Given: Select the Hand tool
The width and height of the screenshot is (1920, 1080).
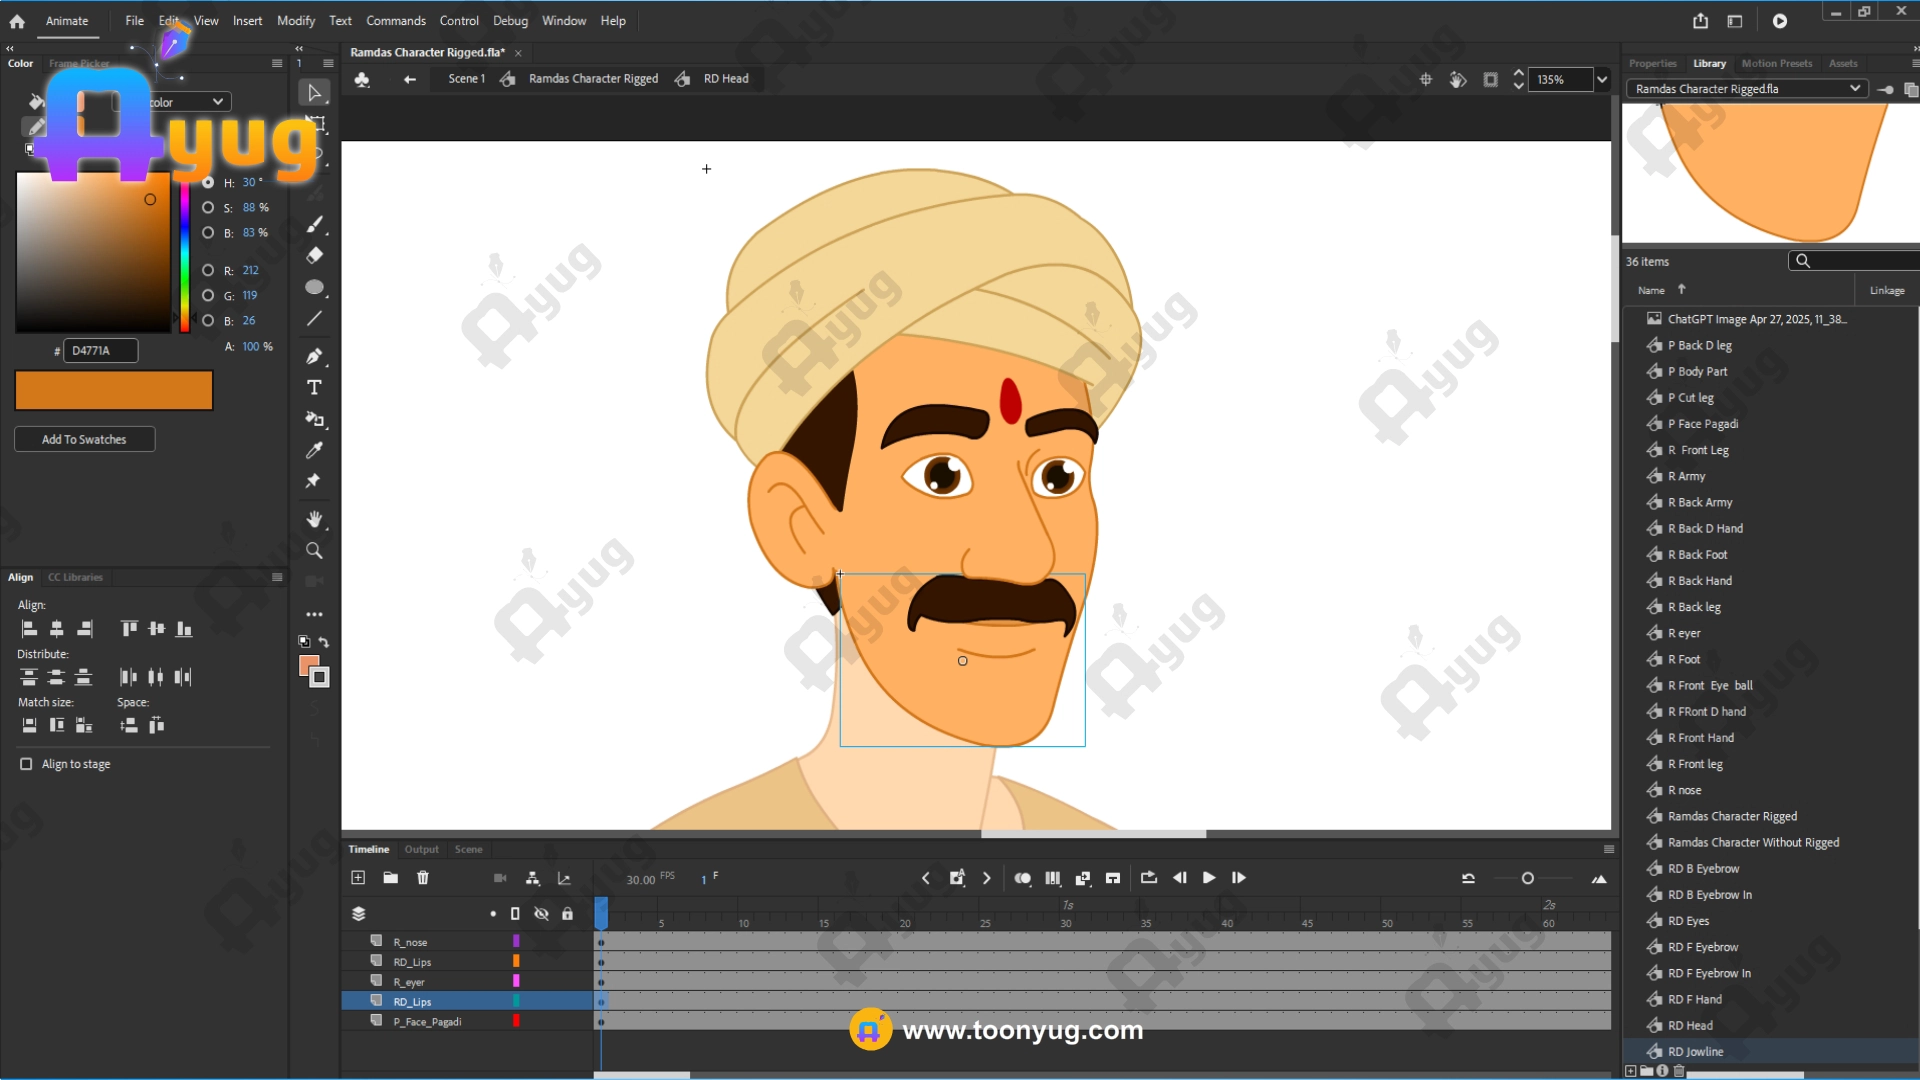Looking at the screenshot, I should click(x=314, y=519).
